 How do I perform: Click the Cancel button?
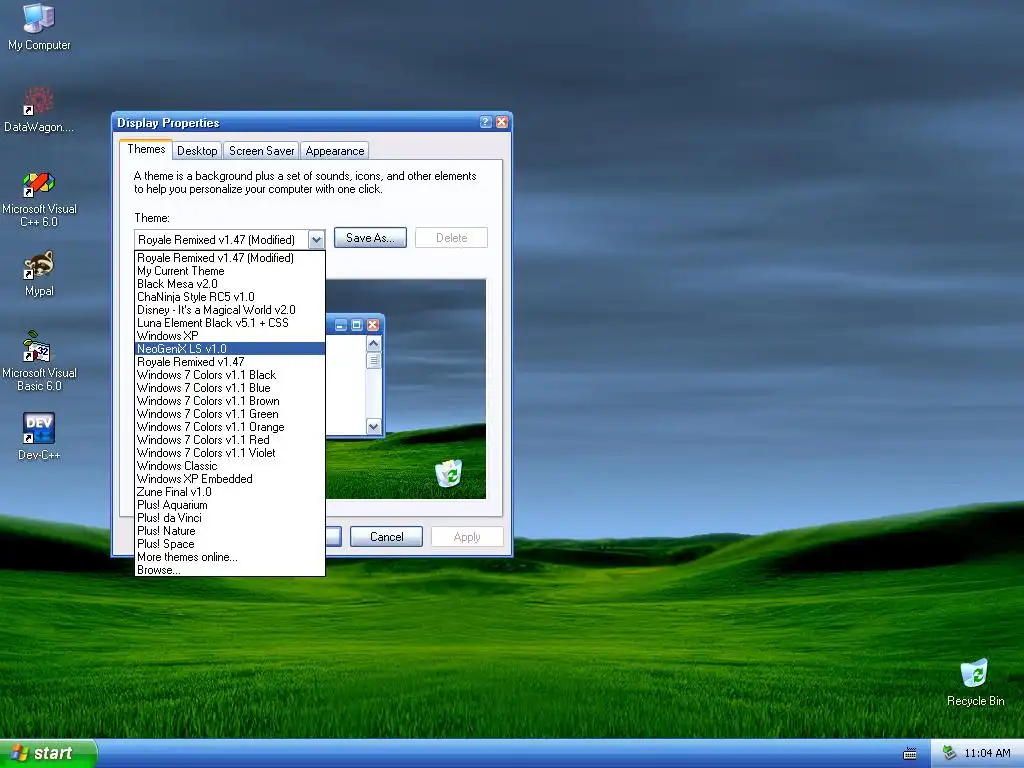pyautogui.click(x=387, y=537)
